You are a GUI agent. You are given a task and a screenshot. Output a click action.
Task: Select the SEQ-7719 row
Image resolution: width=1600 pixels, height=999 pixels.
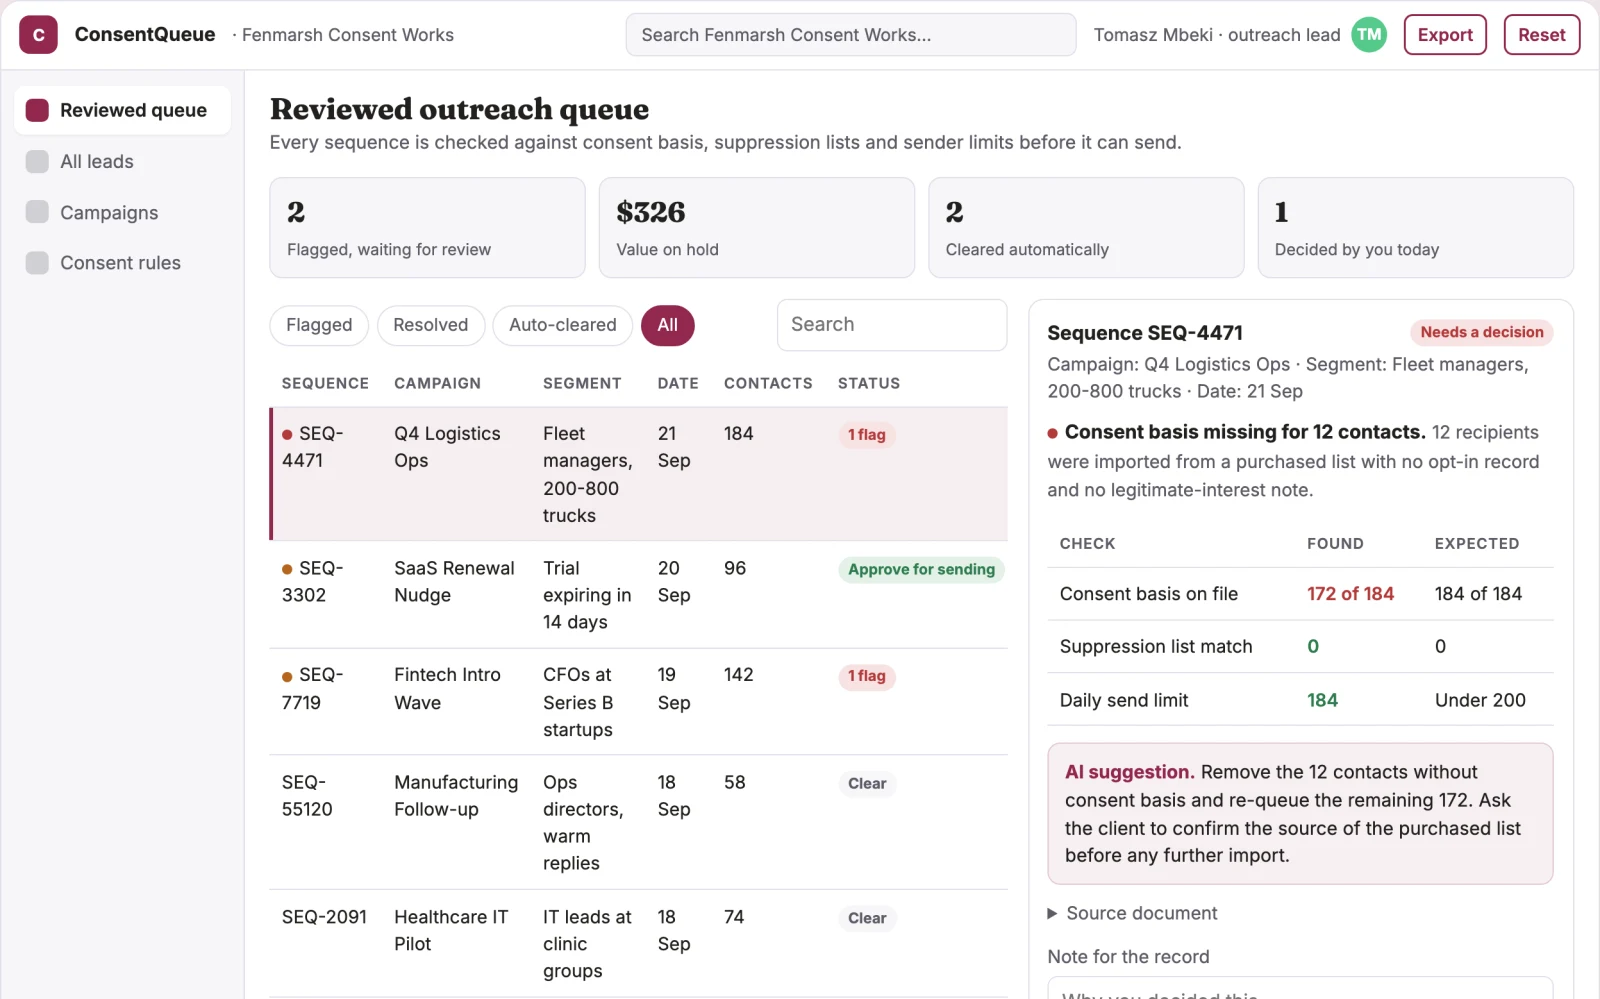click(x=639, y=702)
